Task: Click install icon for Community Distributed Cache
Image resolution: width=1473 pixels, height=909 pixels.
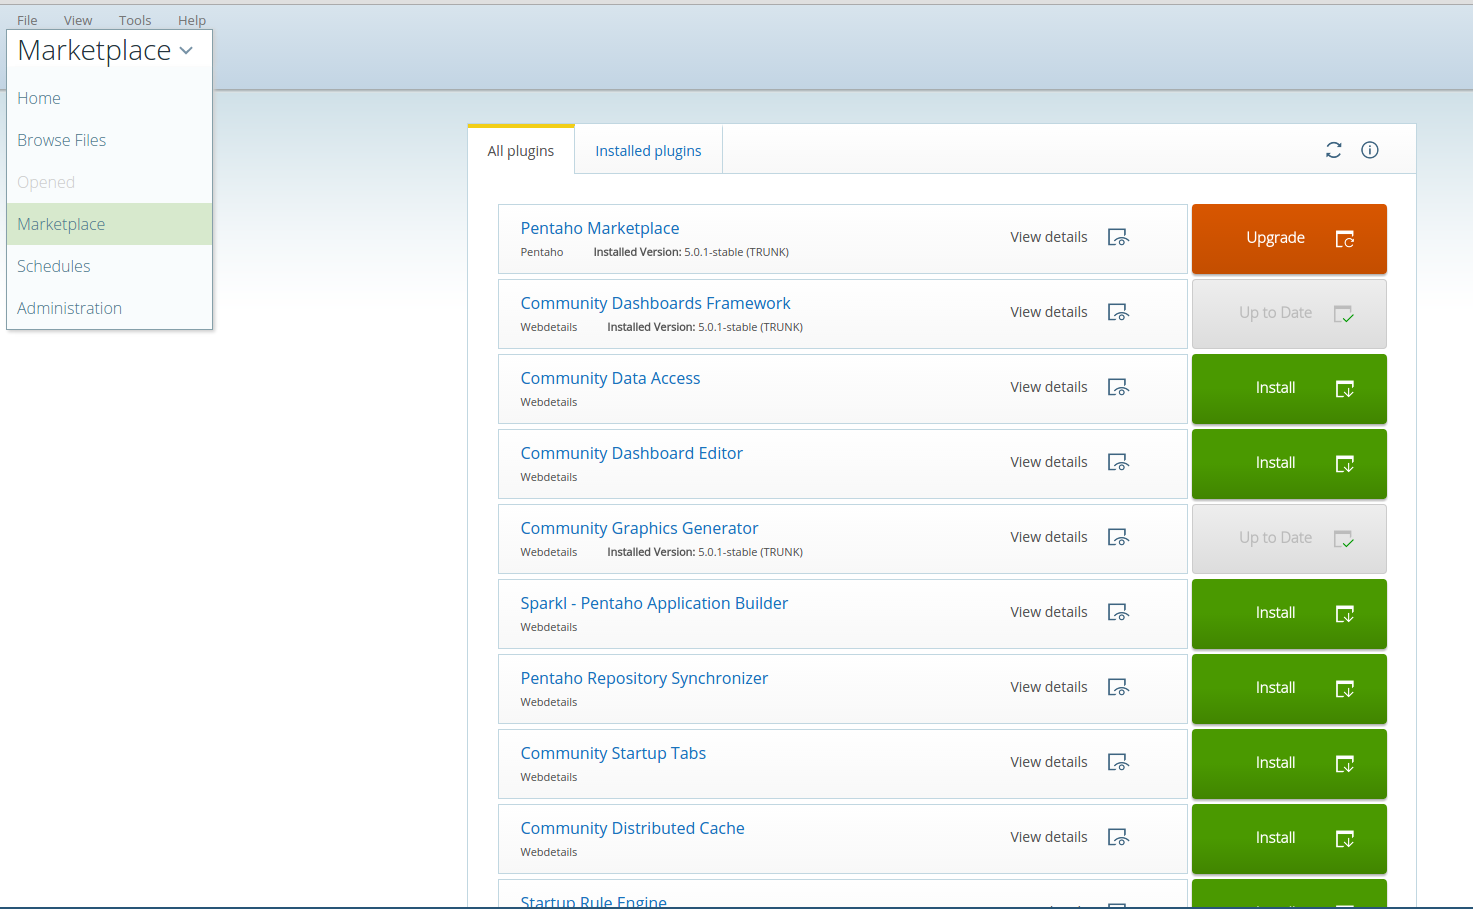Action: click(x=1345, y=839)
